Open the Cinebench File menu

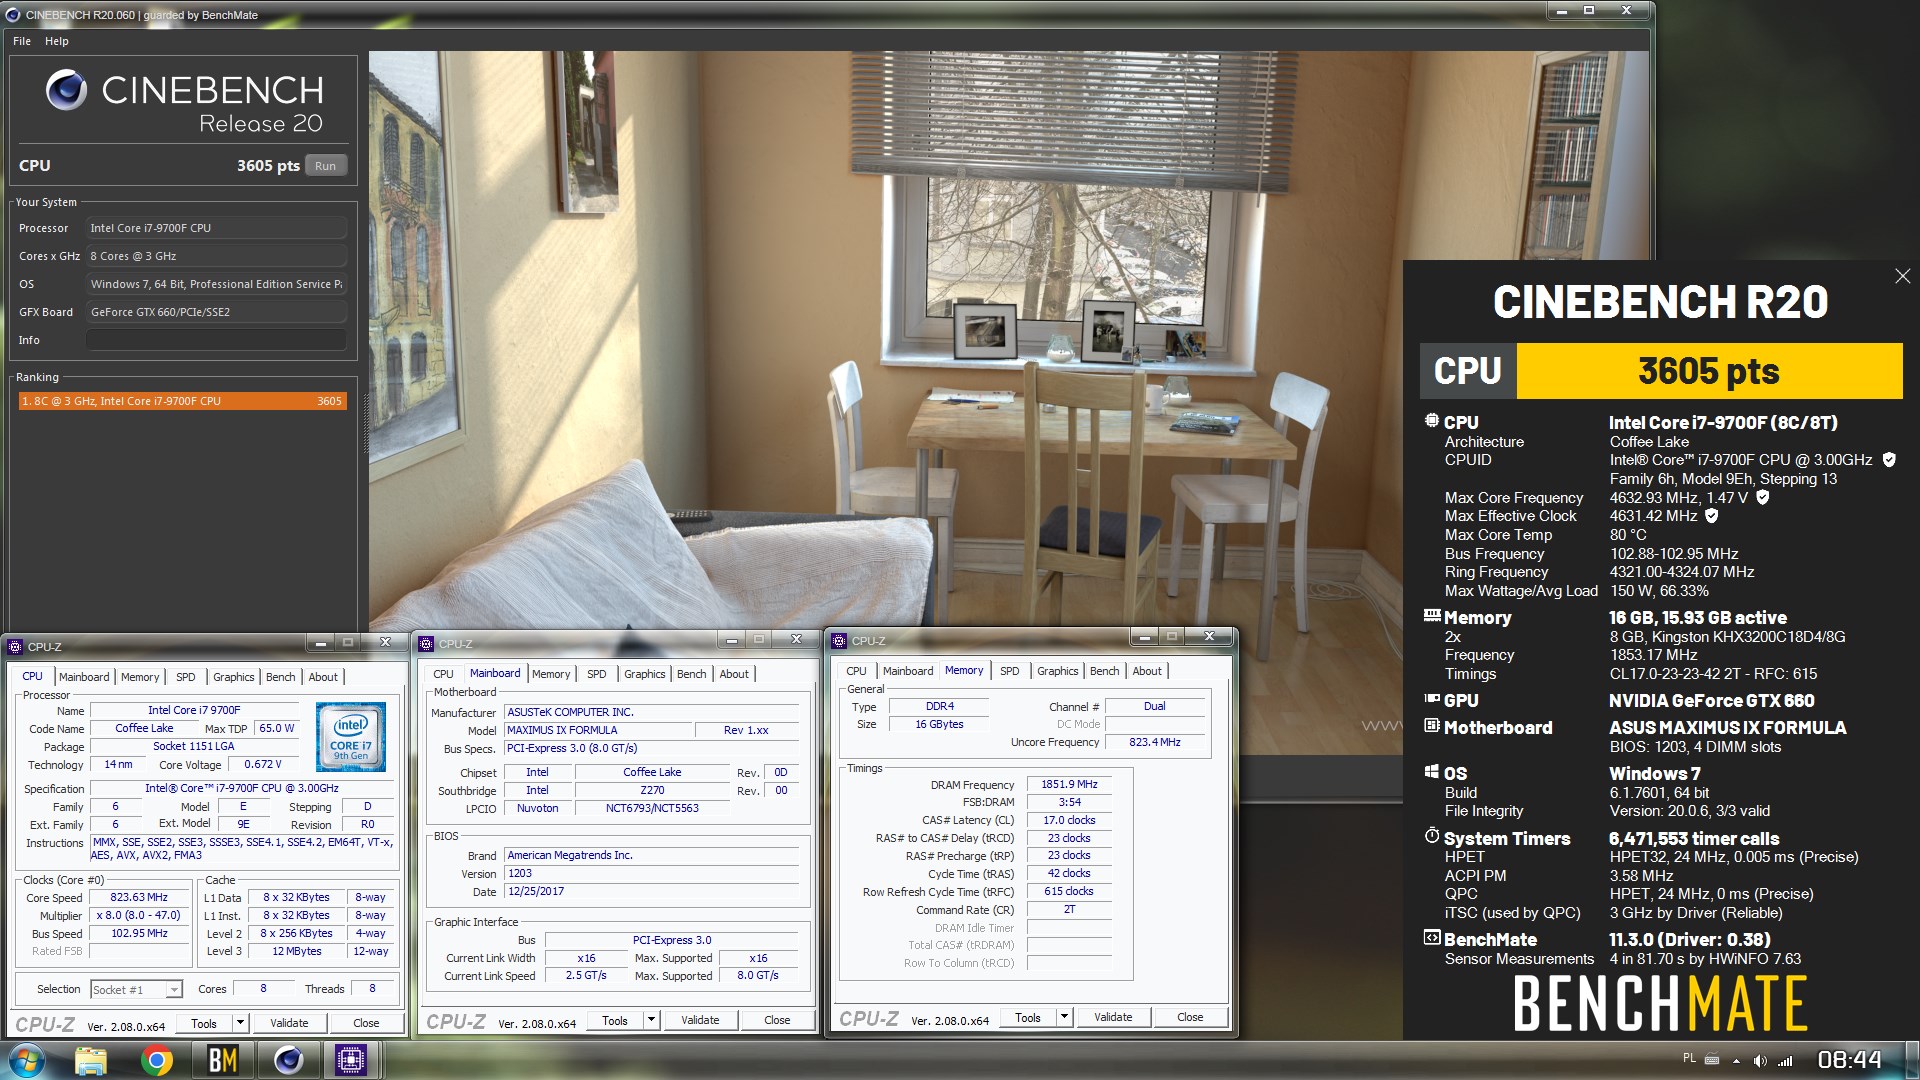coord(22,41)
